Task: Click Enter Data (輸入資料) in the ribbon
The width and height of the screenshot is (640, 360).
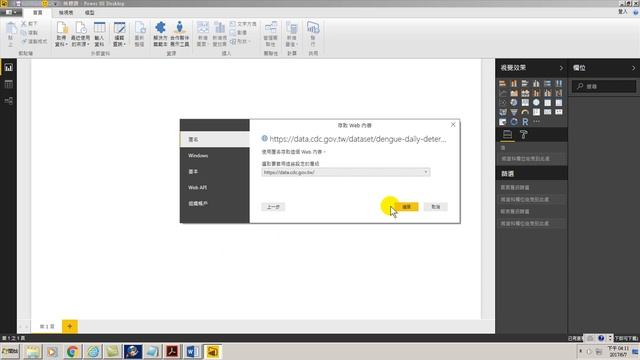Action: [x=99, y=34]
